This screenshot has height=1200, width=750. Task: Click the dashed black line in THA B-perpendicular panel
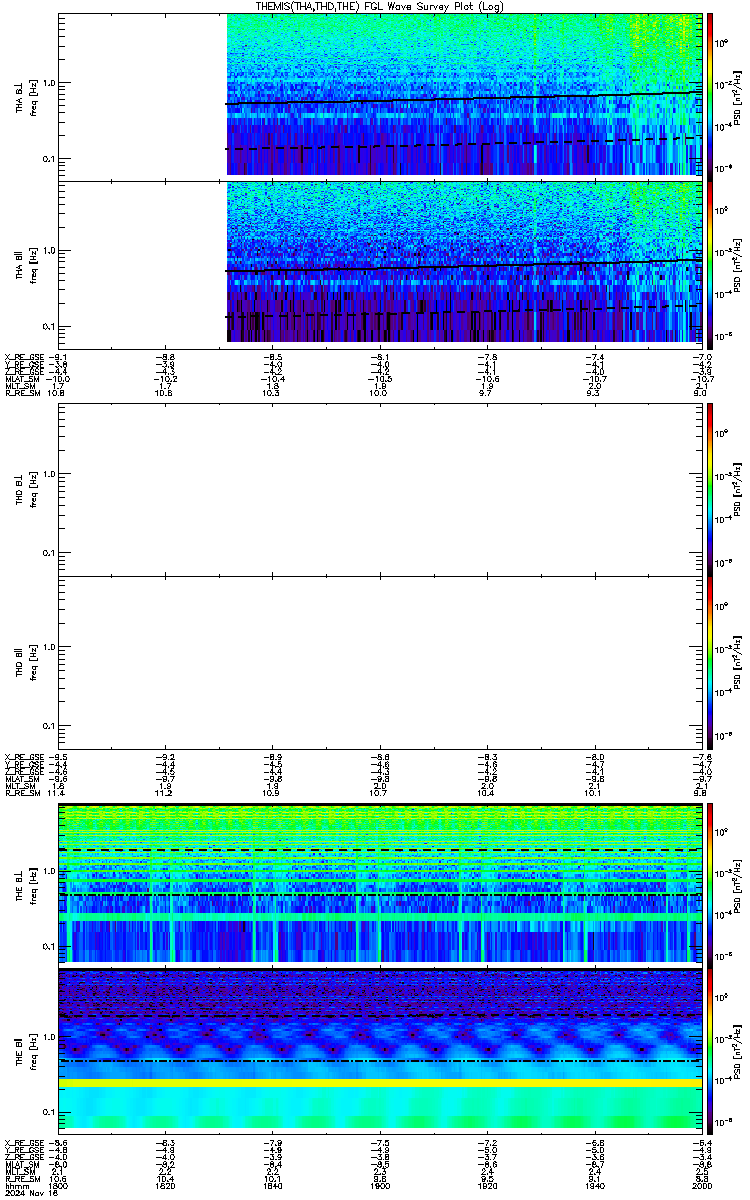[x=464, y=144]
